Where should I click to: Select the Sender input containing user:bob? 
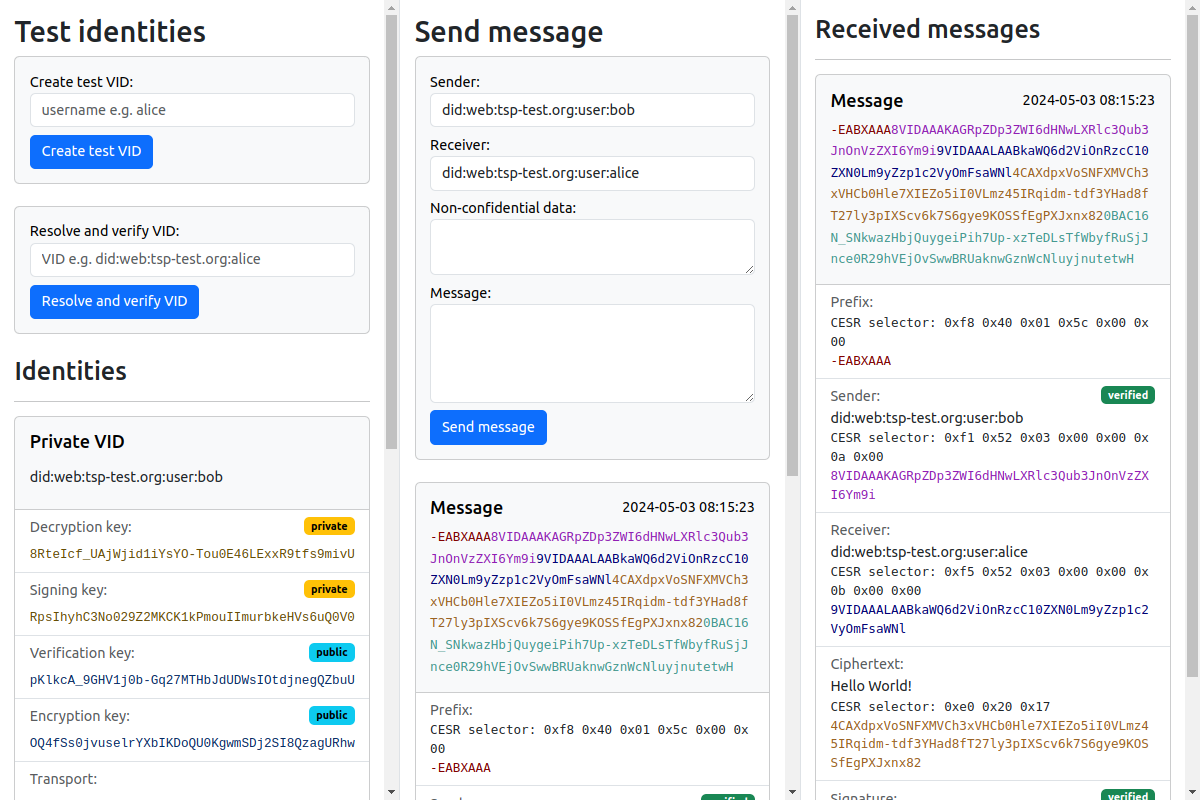(592, 110)
